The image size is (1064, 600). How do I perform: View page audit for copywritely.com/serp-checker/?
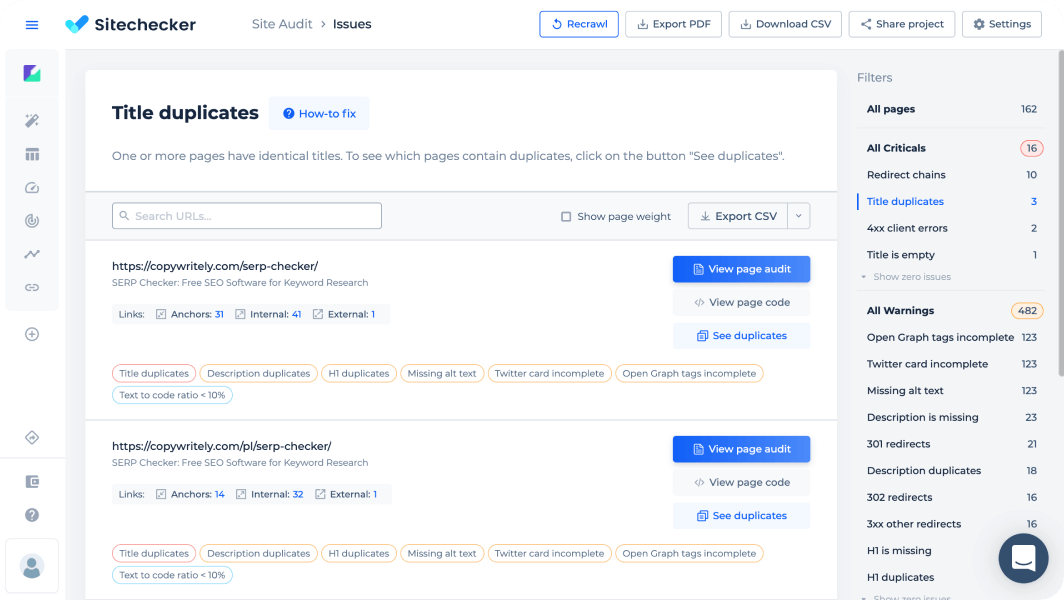(x=742, y=269)
